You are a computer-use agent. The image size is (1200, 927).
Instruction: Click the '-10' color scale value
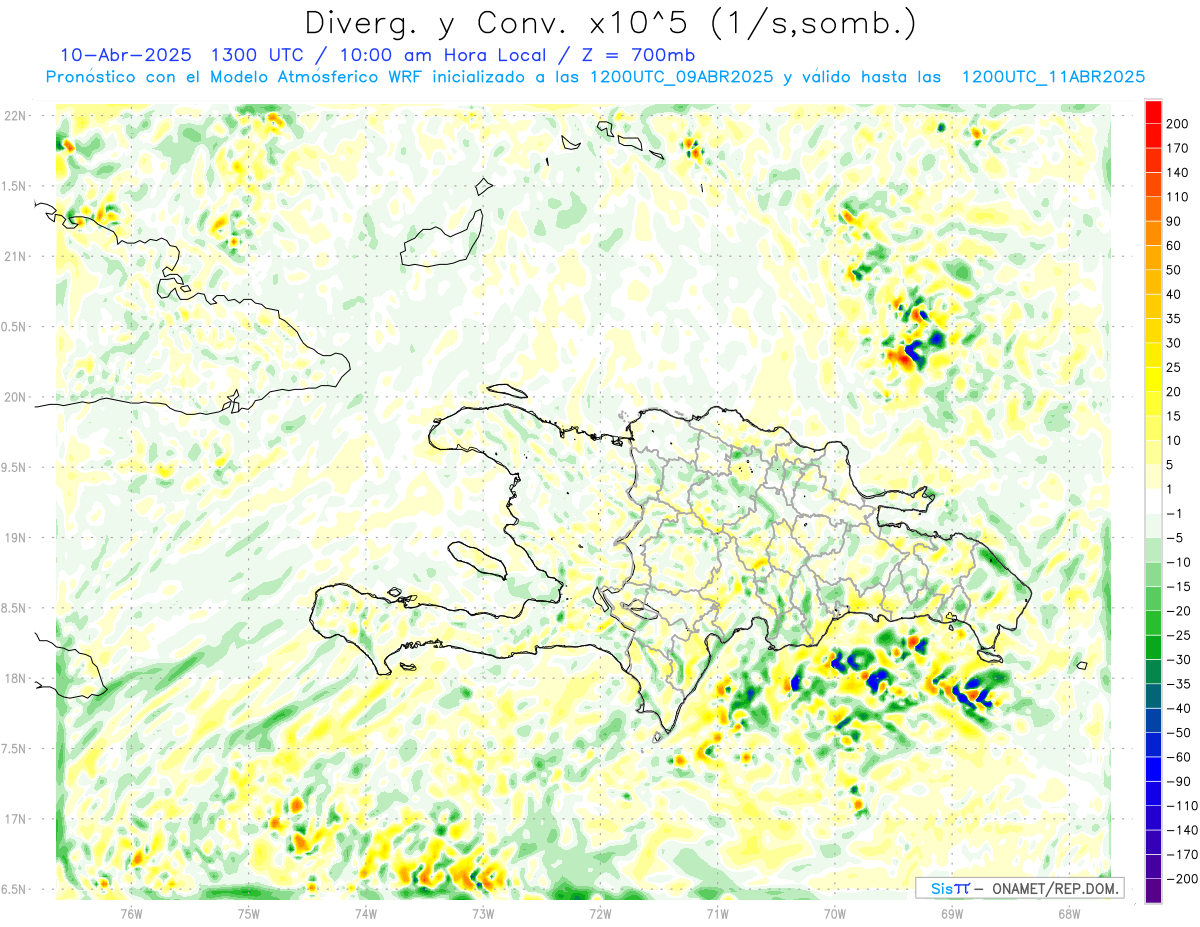pyautogui.click(x=1179, y=562)
